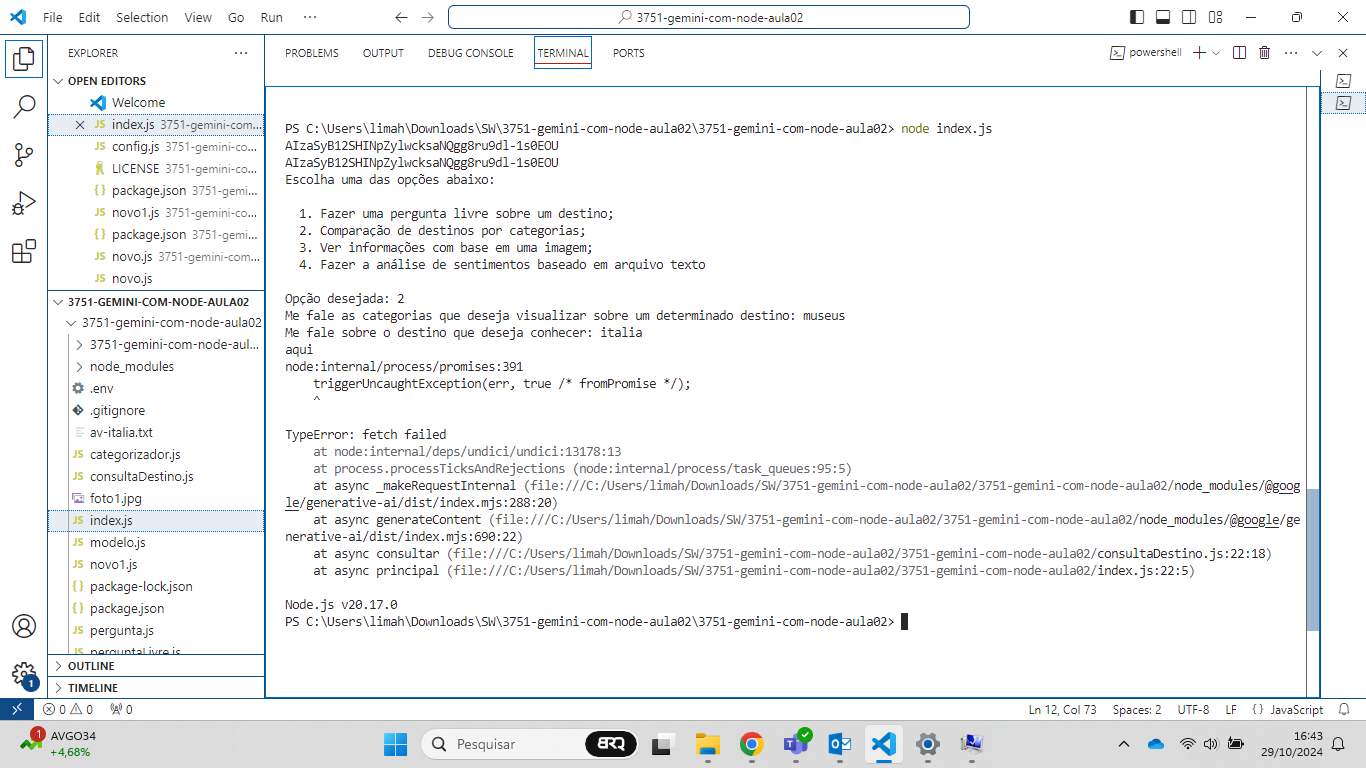Click the Ln 12, Col 73 status entry

pos(1062,709)
